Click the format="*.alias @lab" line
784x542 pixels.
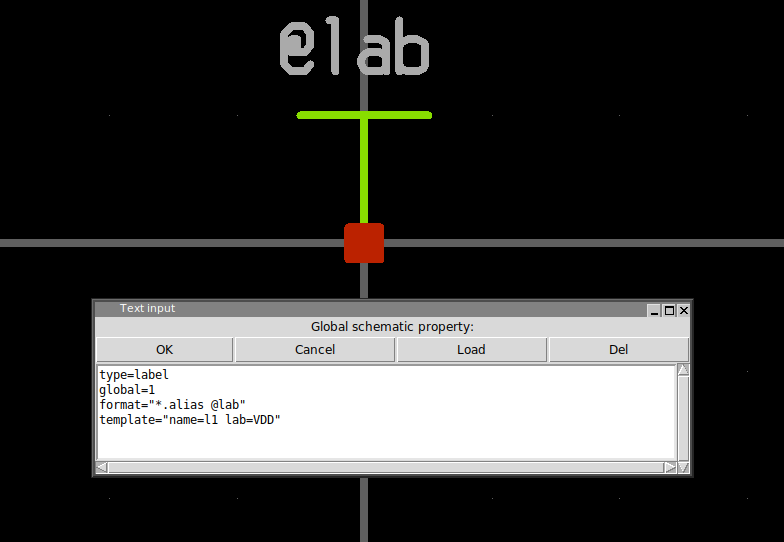[x=172, y=405]
